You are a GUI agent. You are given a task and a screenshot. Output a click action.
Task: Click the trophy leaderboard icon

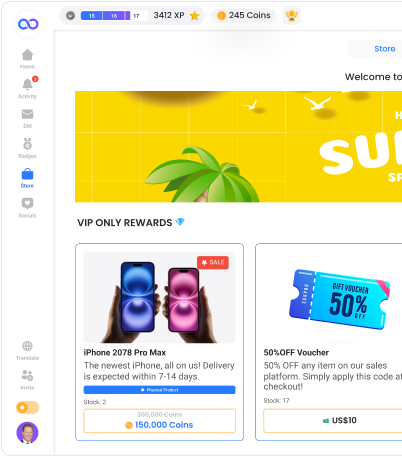[x=291, y=15]
